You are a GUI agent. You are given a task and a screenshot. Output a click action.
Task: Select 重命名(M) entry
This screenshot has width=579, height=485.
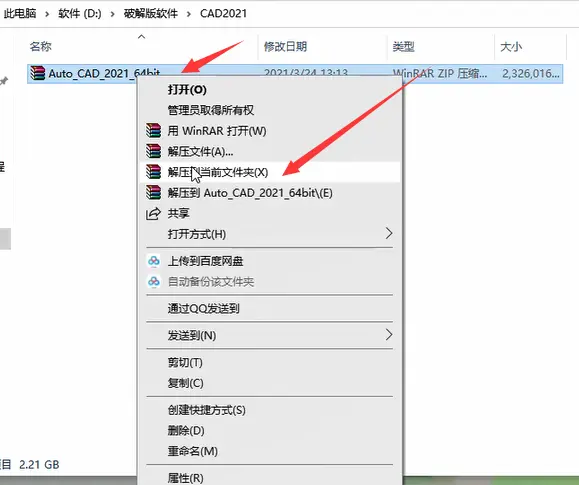pyautogui.click(x=270, y=451)
